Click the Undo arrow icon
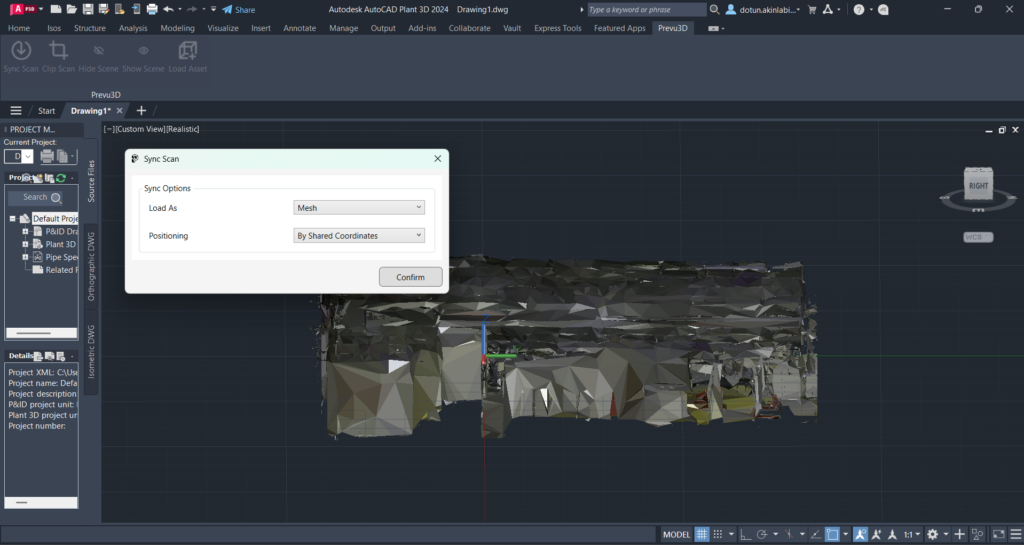This screenshot has width=1024, height=545. tap(168, 9)
